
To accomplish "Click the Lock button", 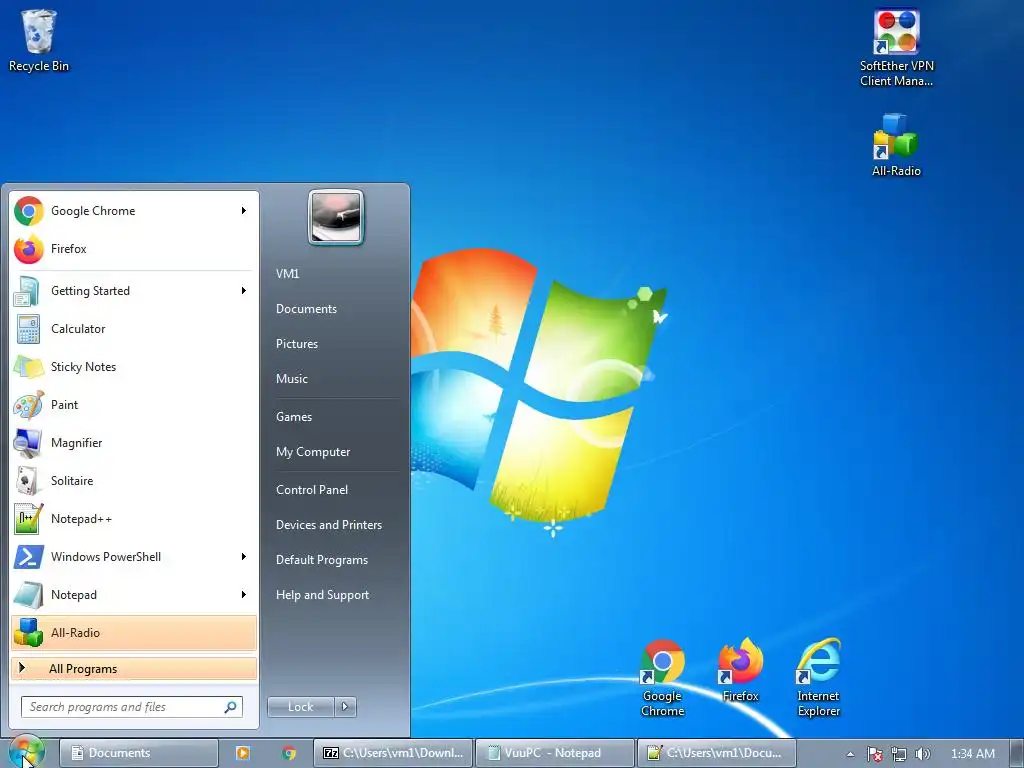I will pyautogui.click(x=301, y=706).
